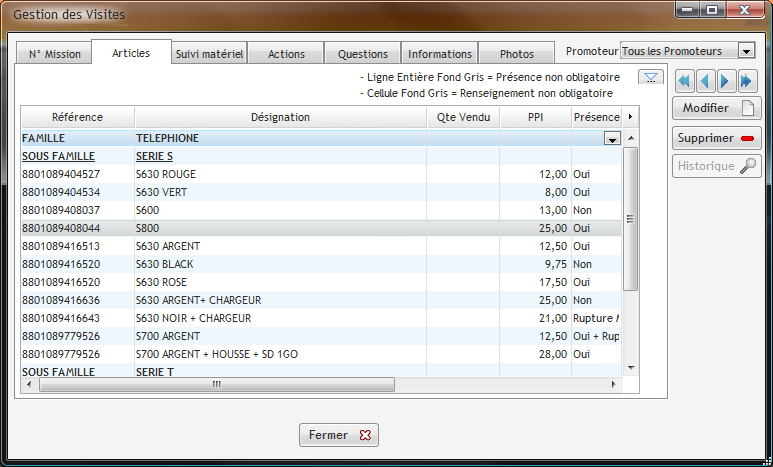773x467 pixels.
Task: Open the Suivi matériel tab
Action: point(209,54)
